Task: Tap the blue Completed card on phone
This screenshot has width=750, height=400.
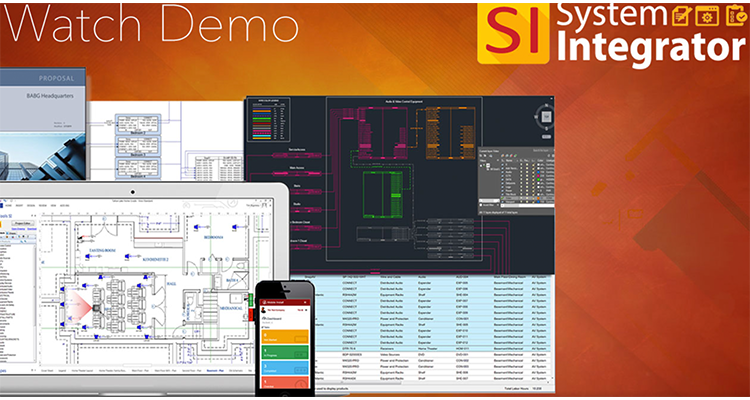Action: click(x=285, y=368)
